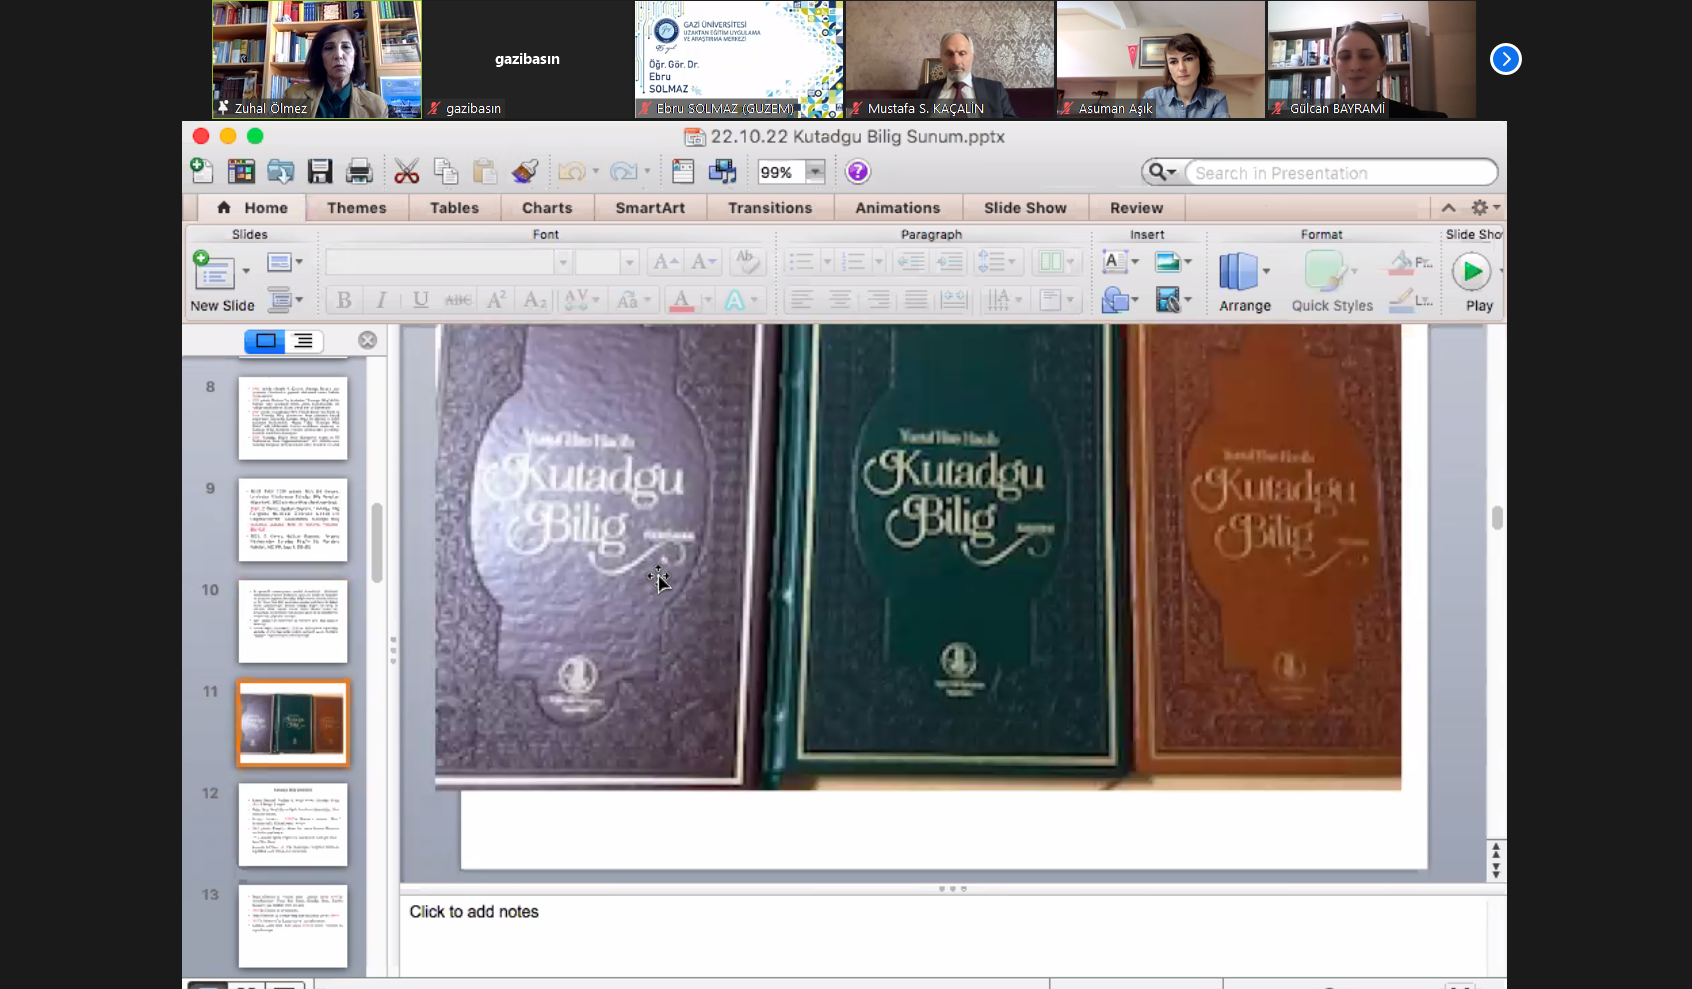Click the Play slideshow button
Image resolution: width=1692 pixels, height=989 pixels.
[1472, 272]
